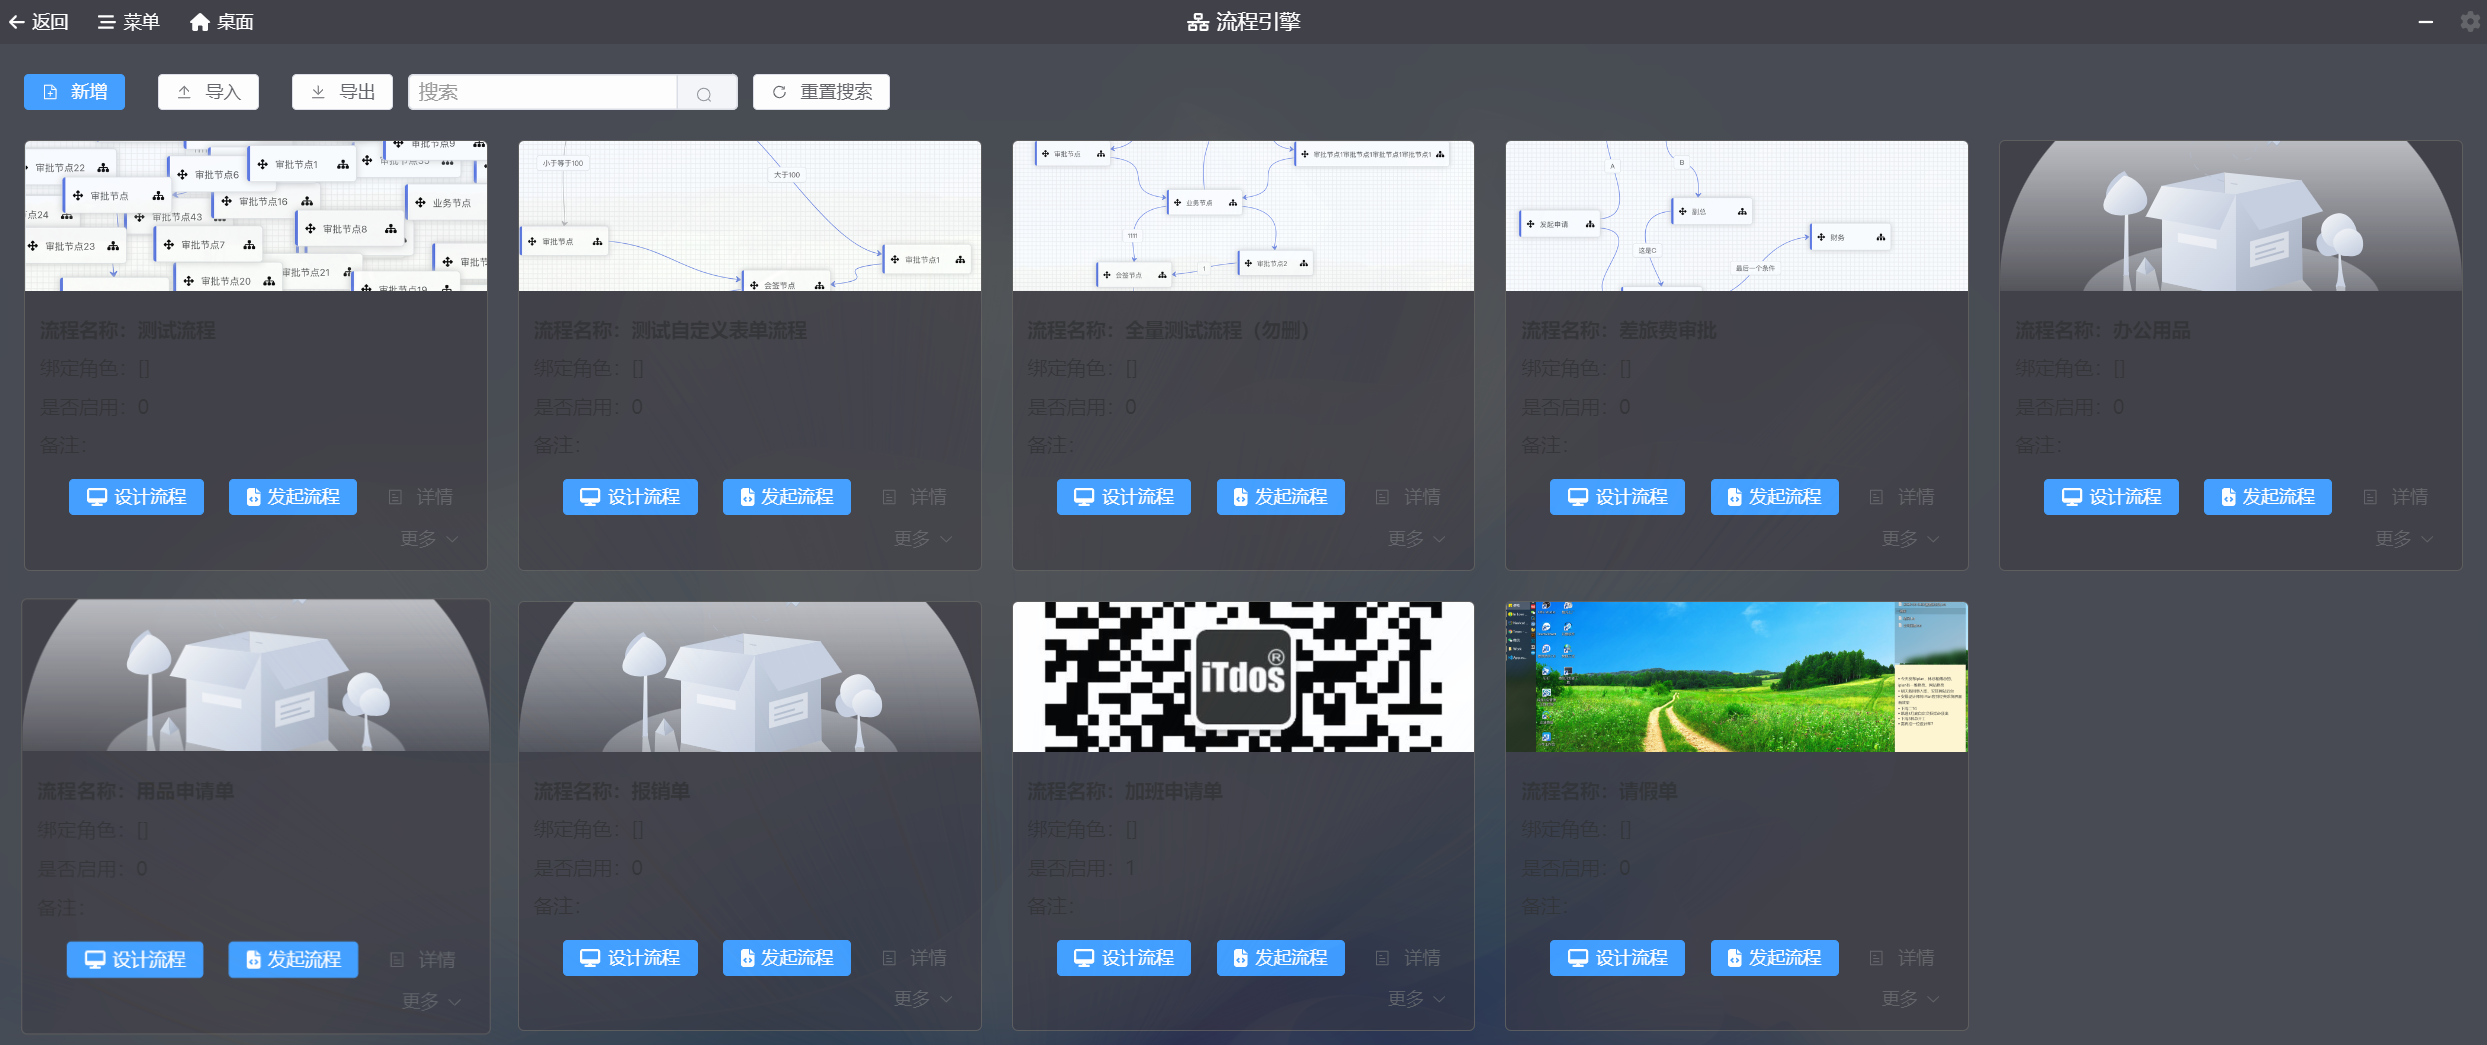2487x1045 pixels.
Task: Click 设计流程 for 测试流程 card
Action: [x=136, y=497]
